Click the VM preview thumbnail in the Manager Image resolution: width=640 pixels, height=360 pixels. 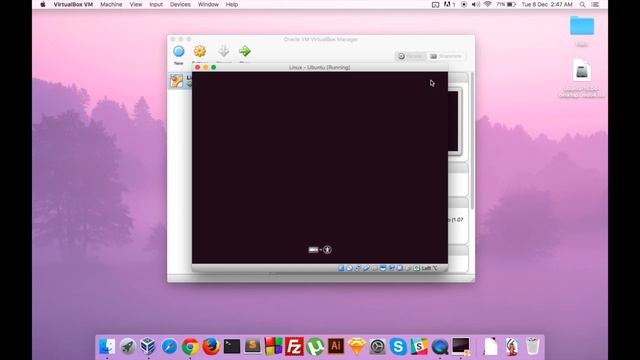(x=454, y=121)
